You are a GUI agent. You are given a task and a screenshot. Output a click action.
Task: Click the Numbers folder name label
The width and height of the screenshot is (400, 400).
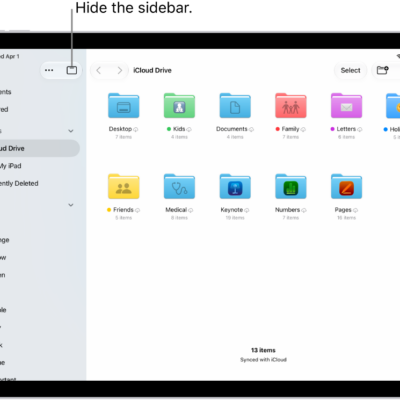click(x=287, y=210)
